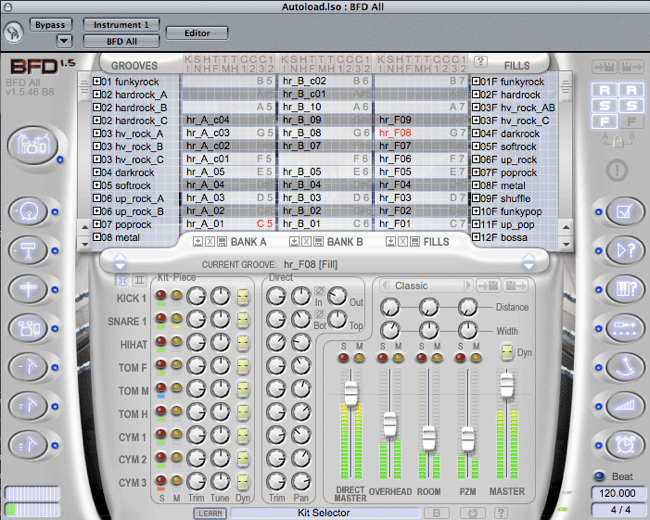Open the play help icon
This screenshot has width=650, height=520.
pos(625,250)
